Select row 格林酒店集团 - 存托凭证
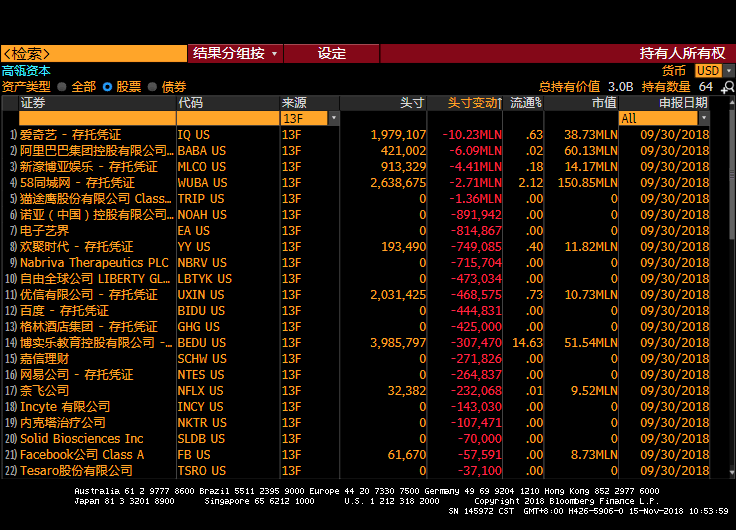This screenshot has width=736, height=530. [356, 327]
